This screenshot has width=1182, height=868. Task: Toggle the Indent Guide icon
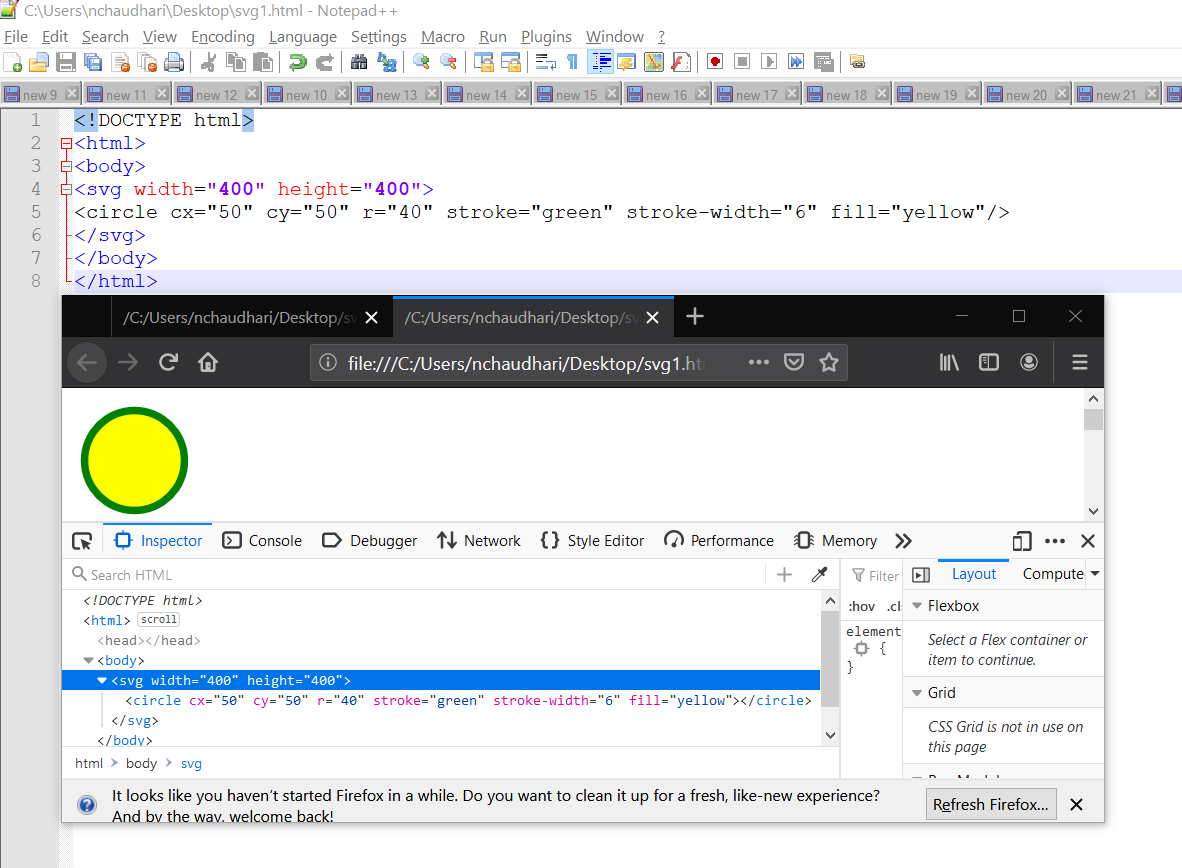[601, 62]
